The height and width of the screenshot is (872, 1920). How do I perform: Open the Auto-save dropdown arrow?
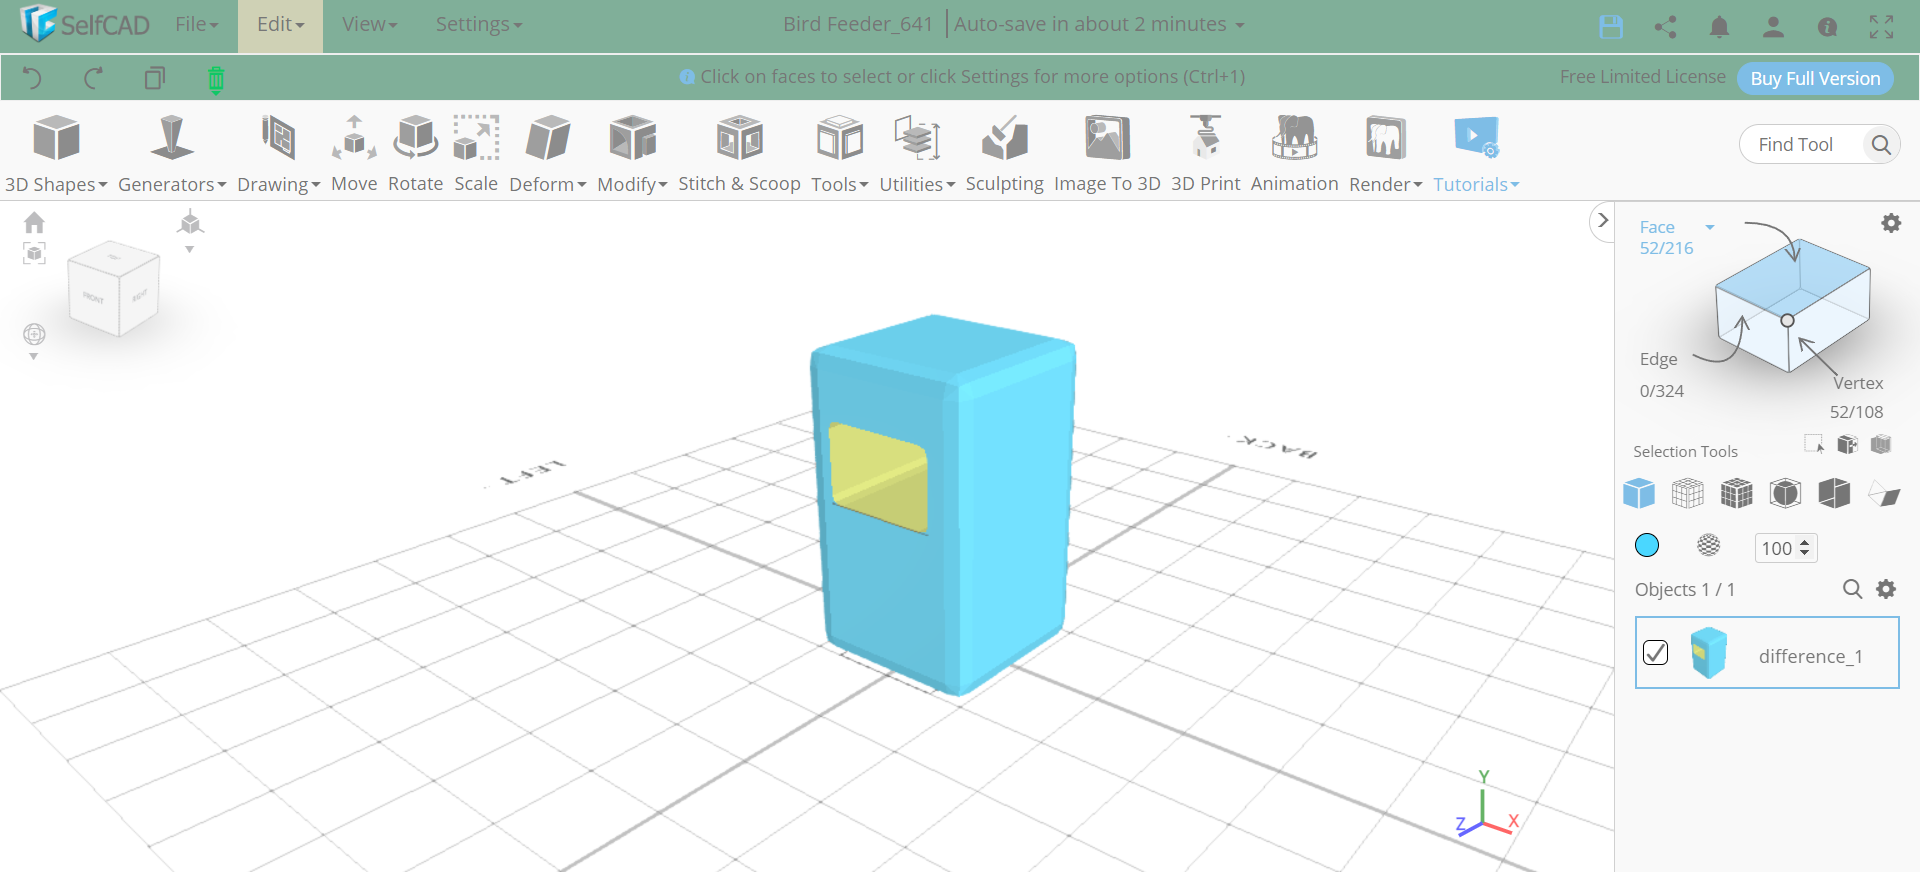point(1240,25)
